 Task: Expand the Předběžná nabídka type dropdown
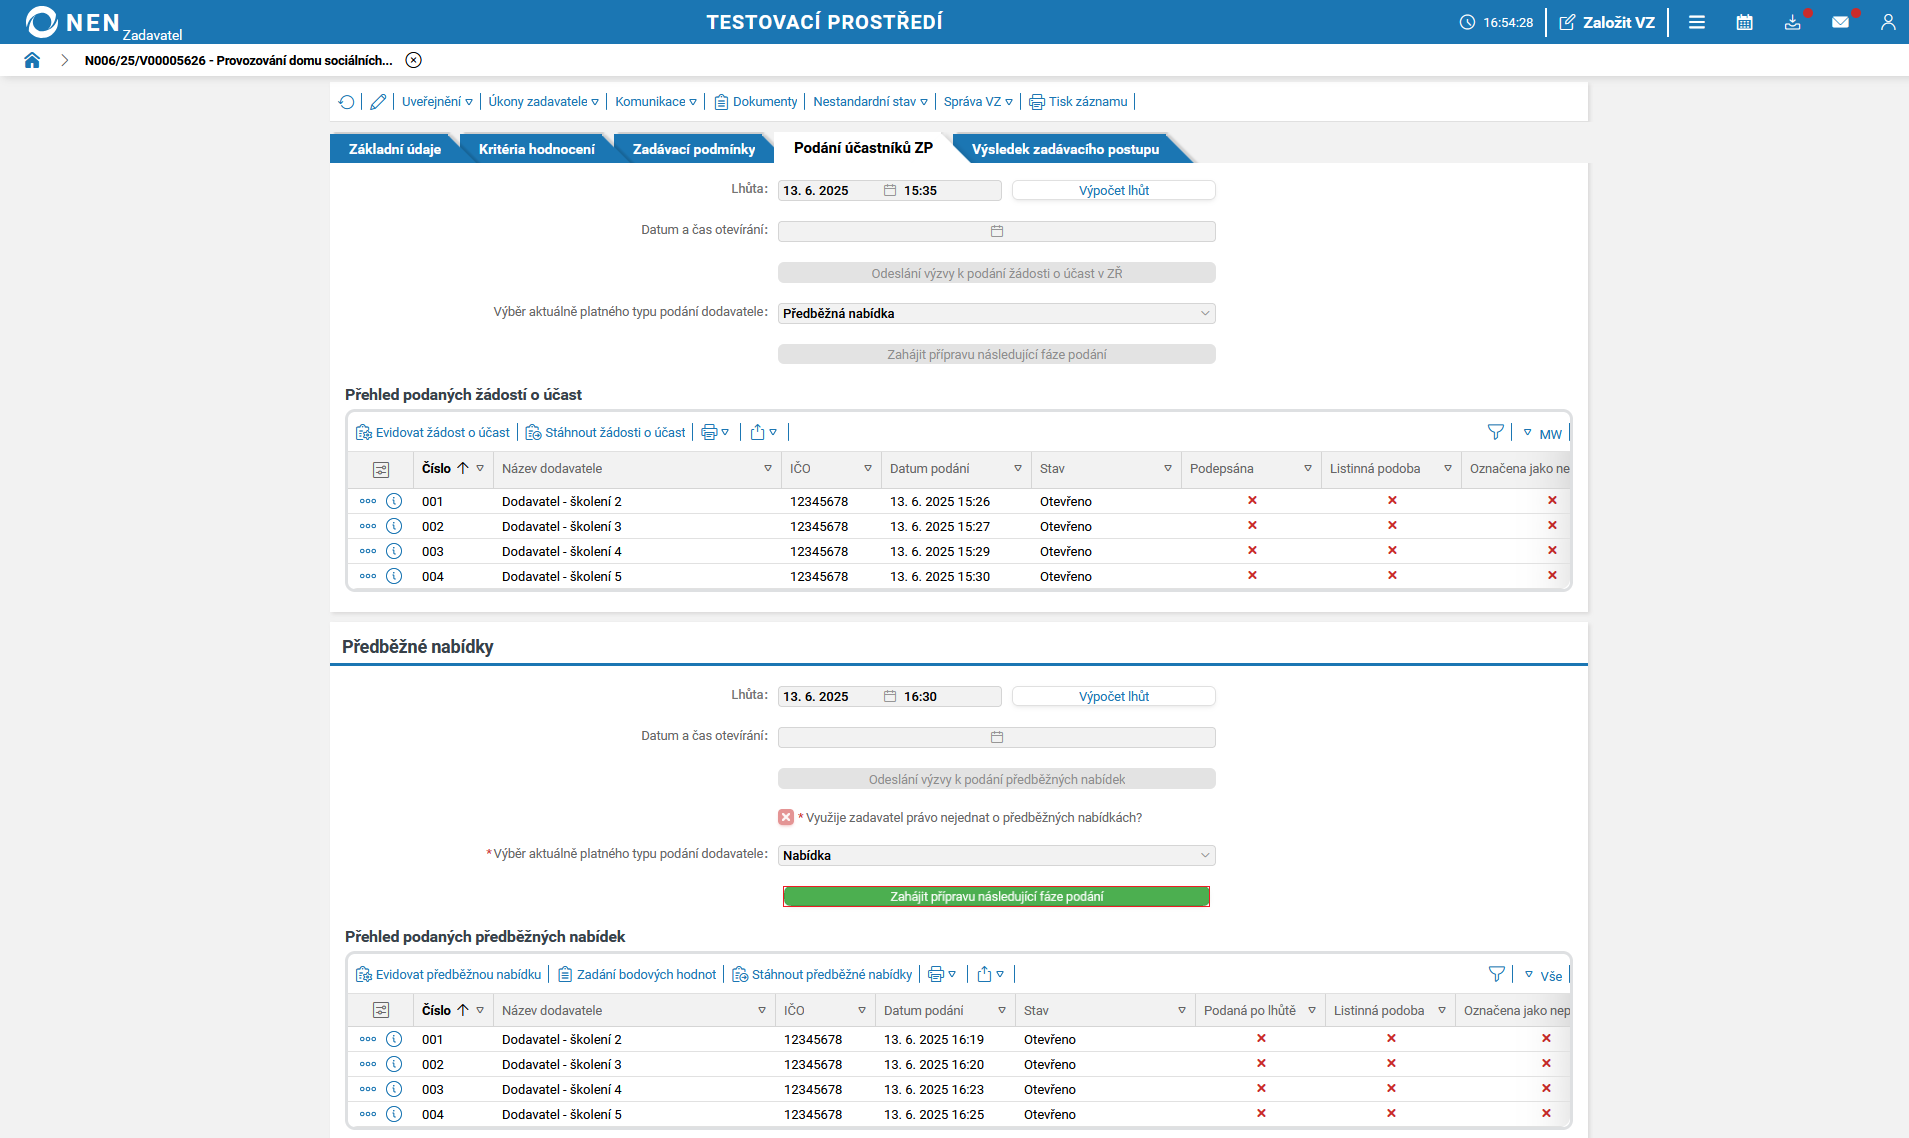point(997,313)
